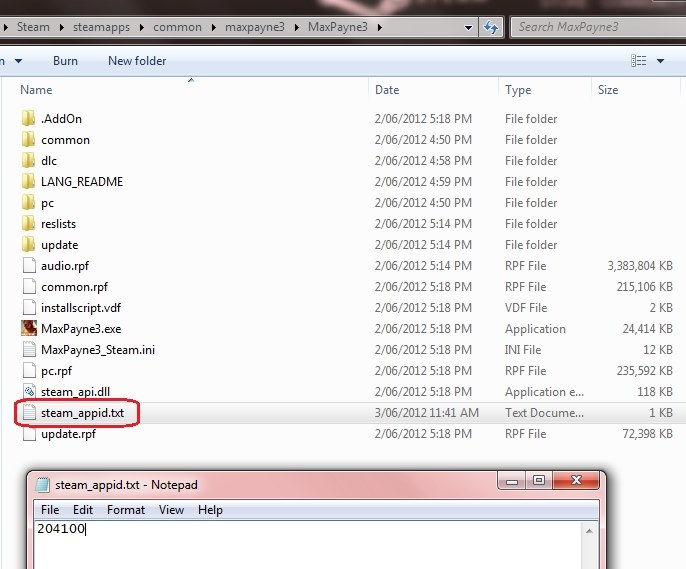Expand the arrow after steamapps in path

click(142, 27)
